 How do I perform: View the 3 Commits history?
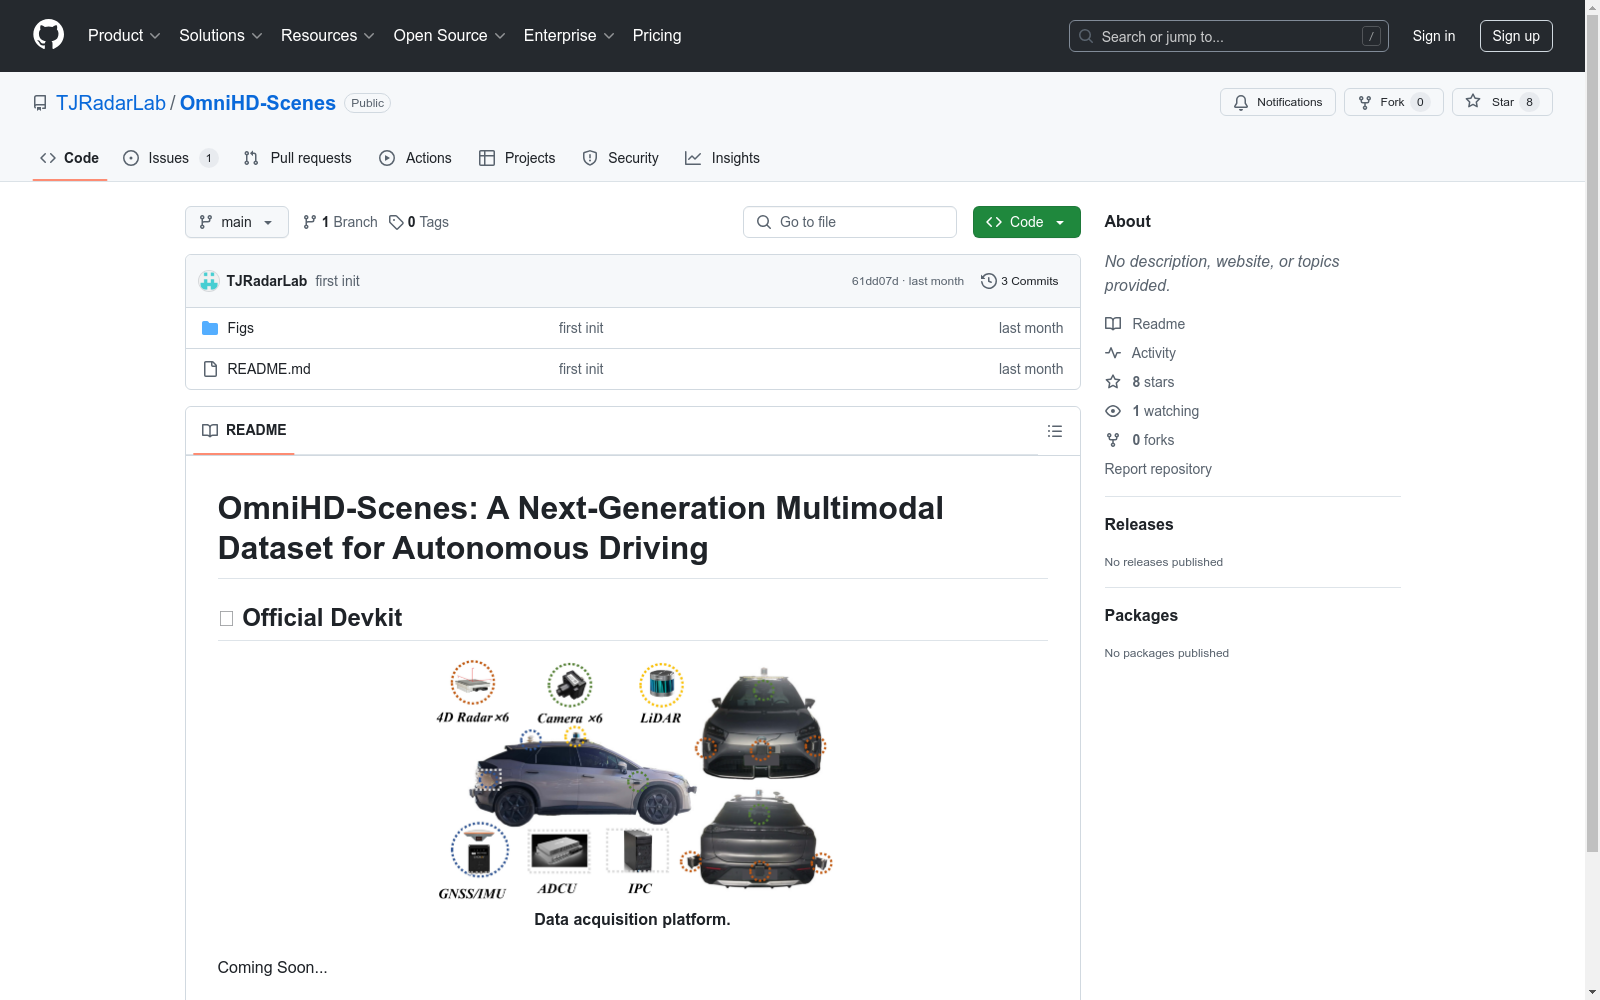click(1020, 281)
